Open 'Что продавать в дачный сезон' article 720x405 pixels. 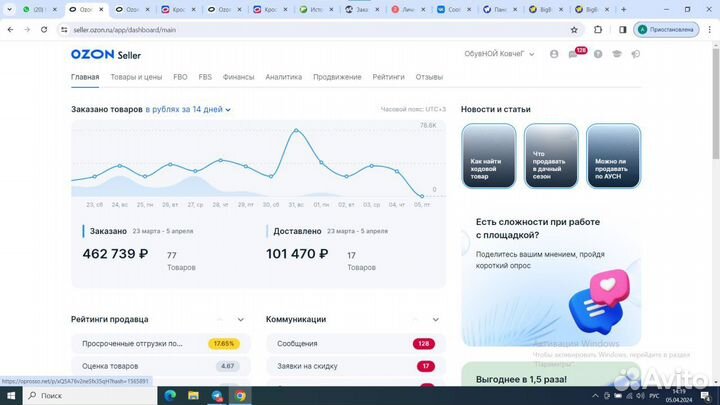click(x=551, y=156)
